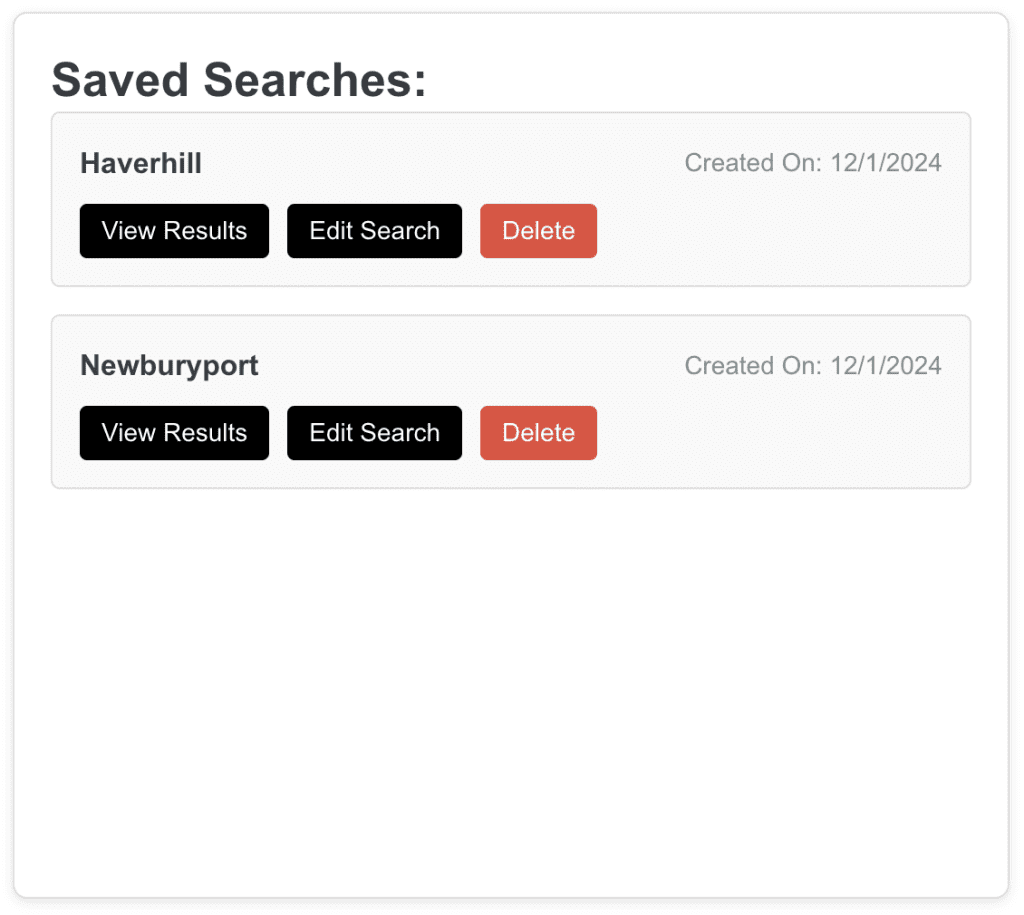
Task: Modify Haverhill criteria via Edit Search
Action: tap(374, 231)
